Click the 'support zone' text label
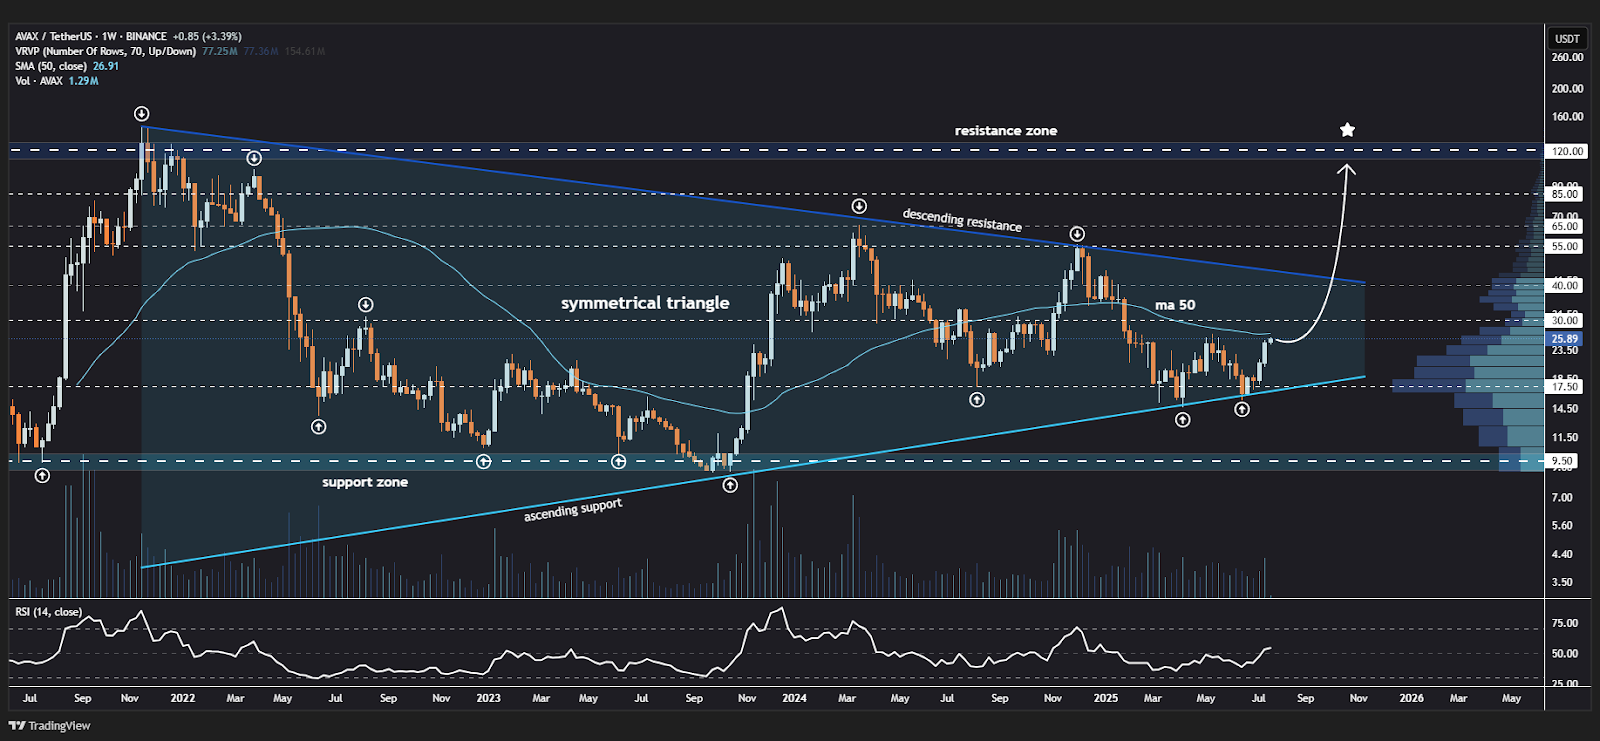 tap(365, 482)
